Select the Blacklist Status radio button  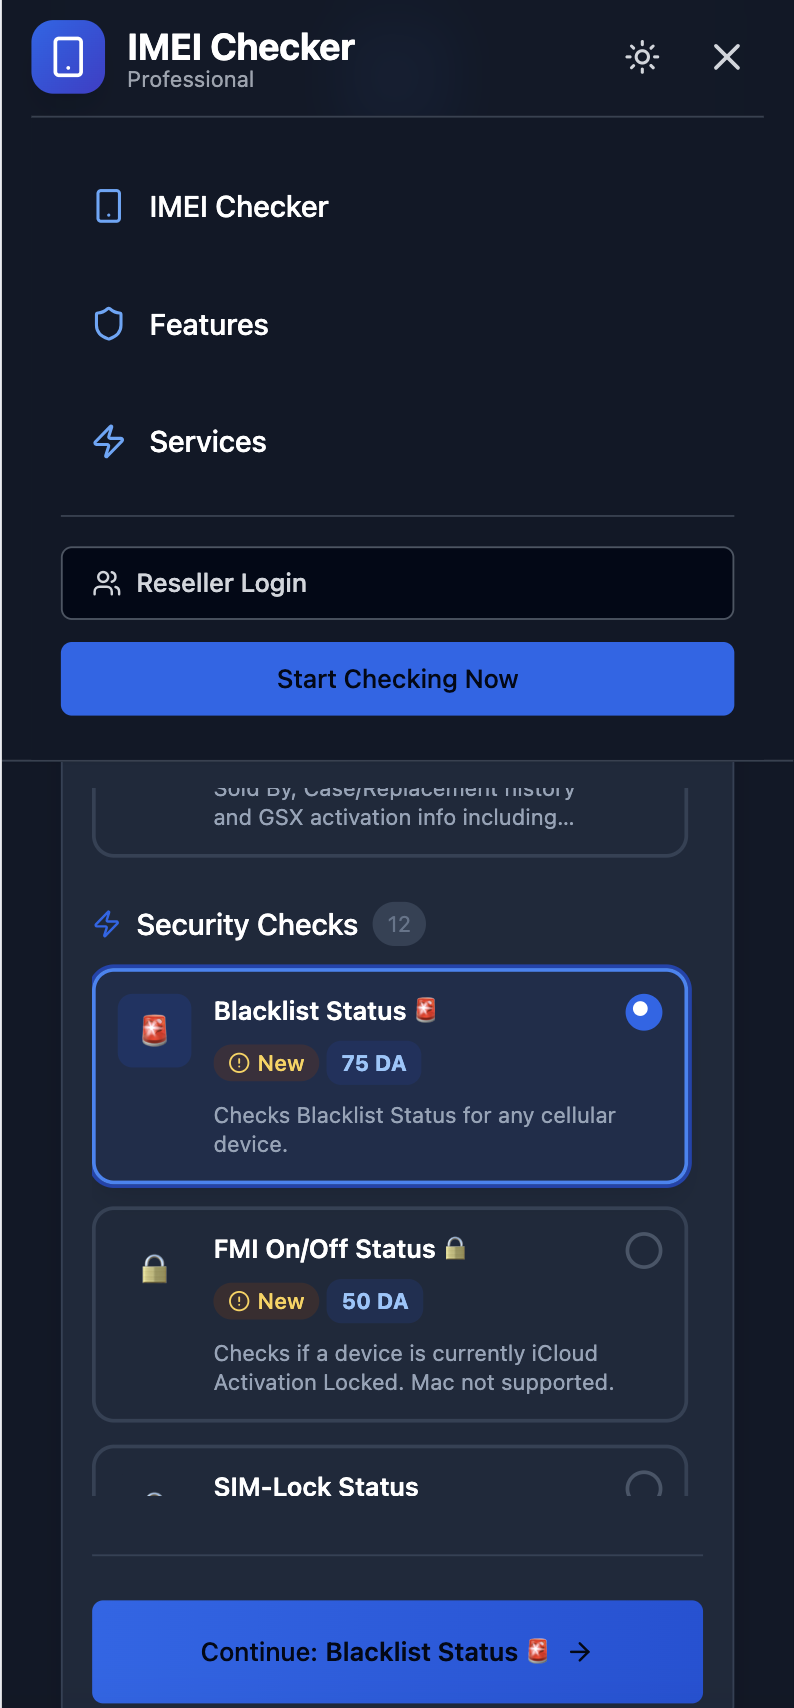point(643,1012)
